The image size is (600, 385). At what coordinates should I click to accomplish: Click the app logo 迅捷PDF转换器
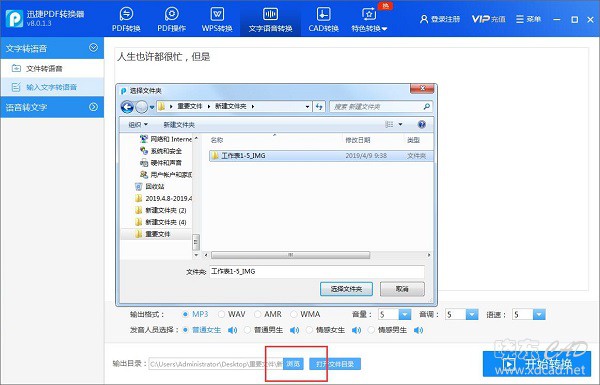(x=14, y=18)
